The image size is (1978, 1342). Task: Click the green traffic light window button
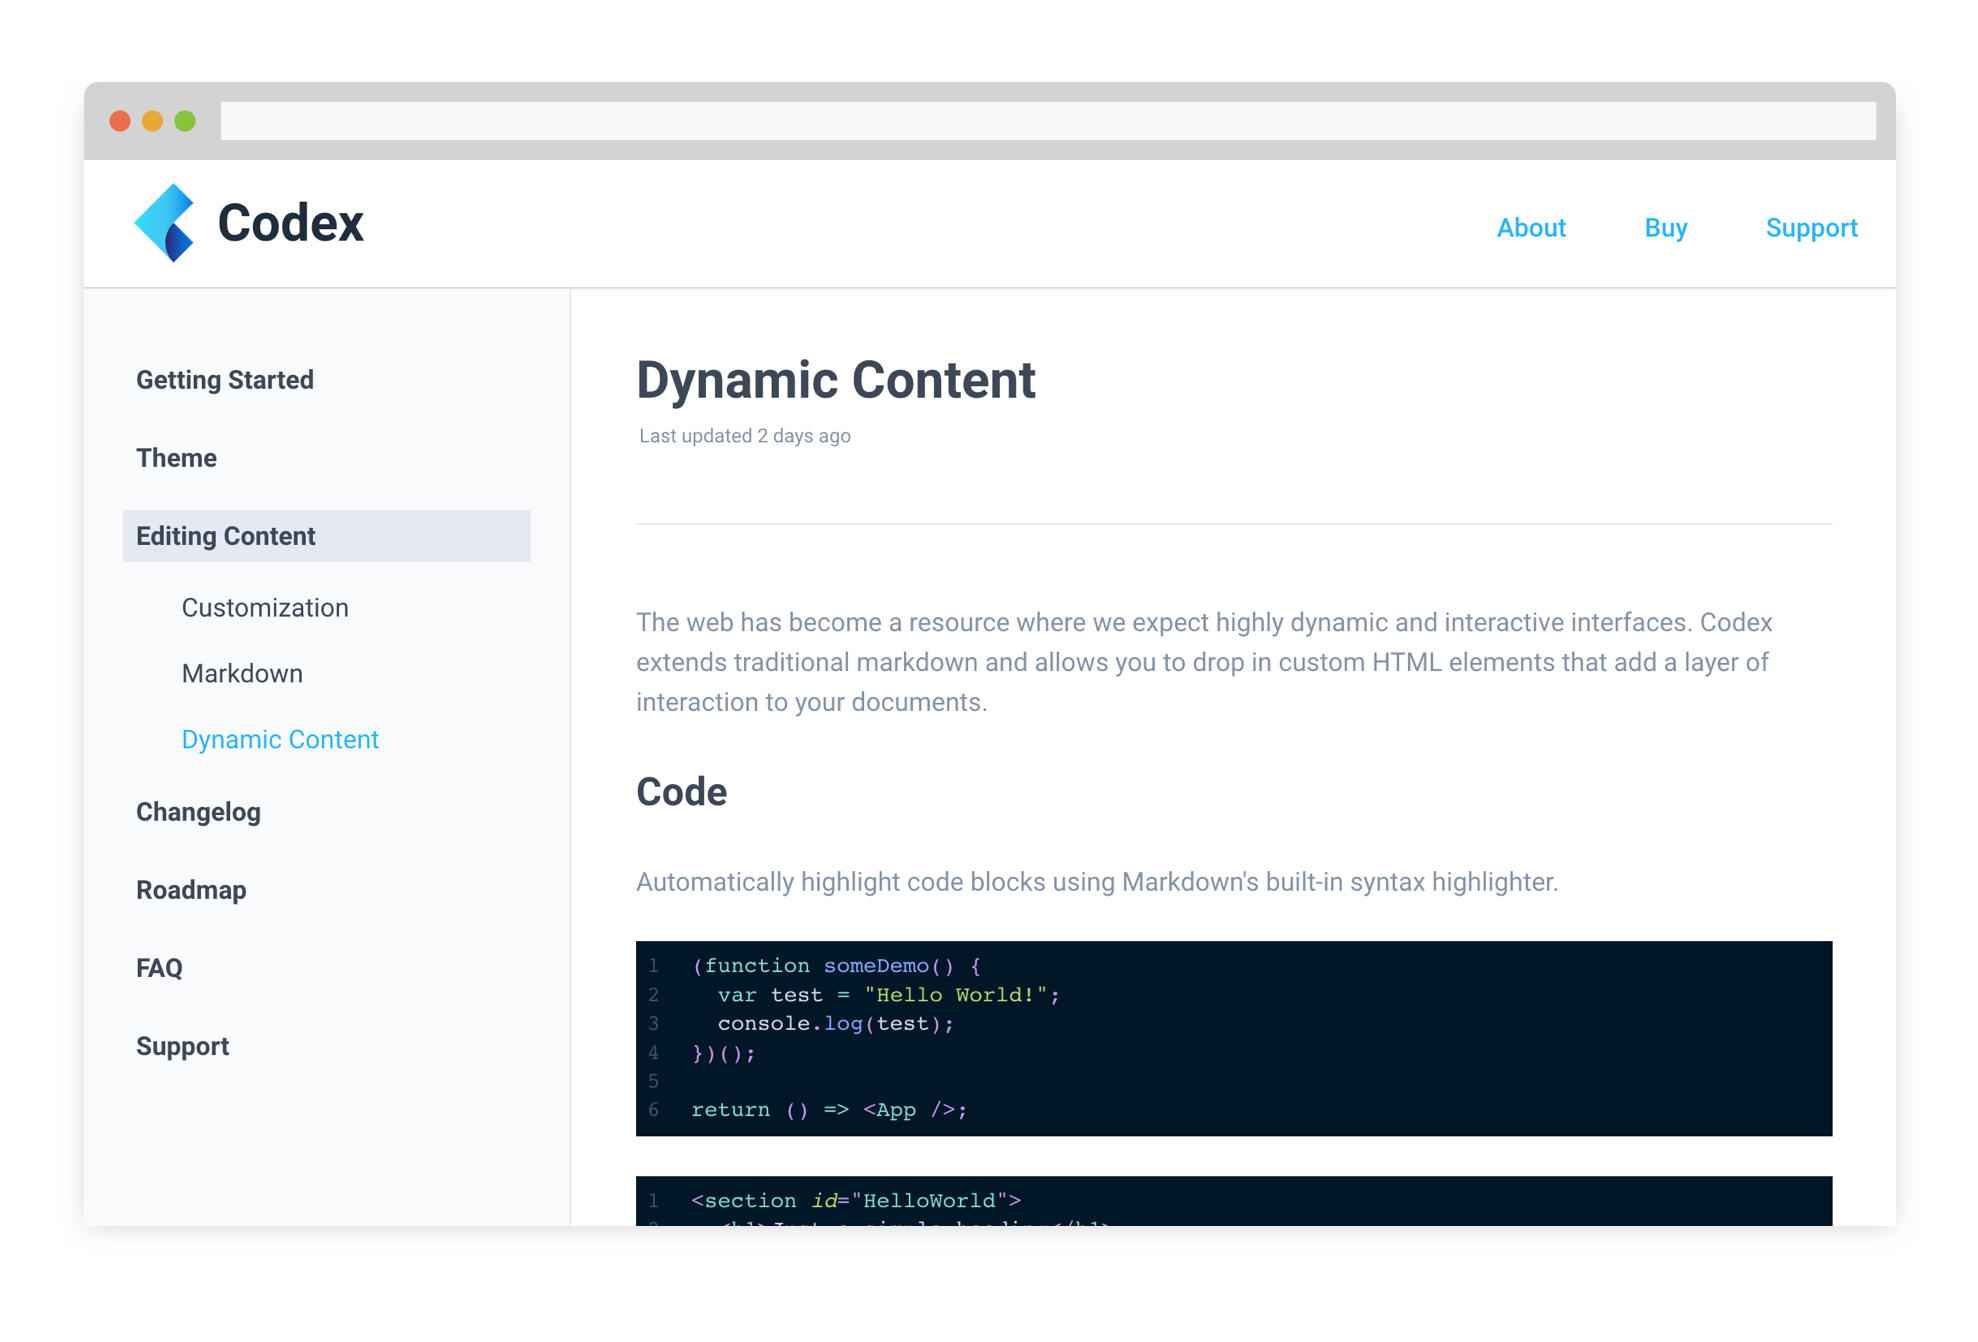click(184, 120)
